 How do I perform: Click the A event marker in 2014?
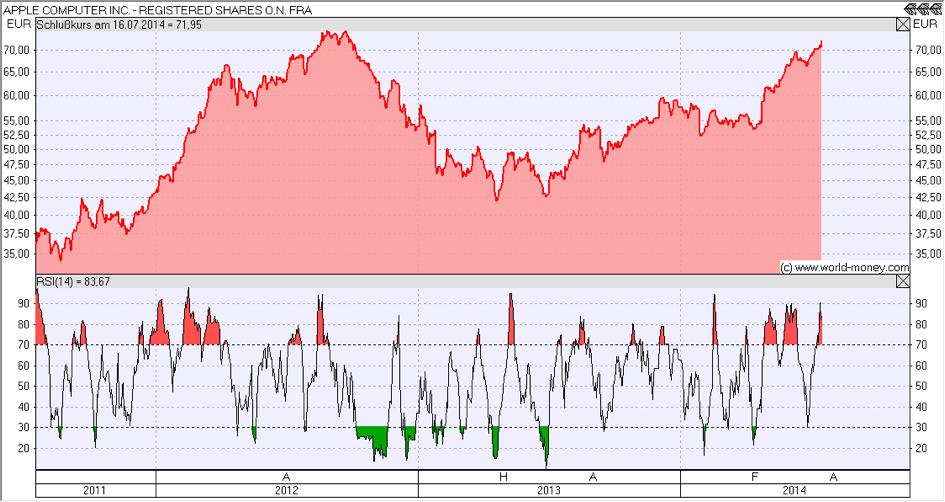(834, 477)
